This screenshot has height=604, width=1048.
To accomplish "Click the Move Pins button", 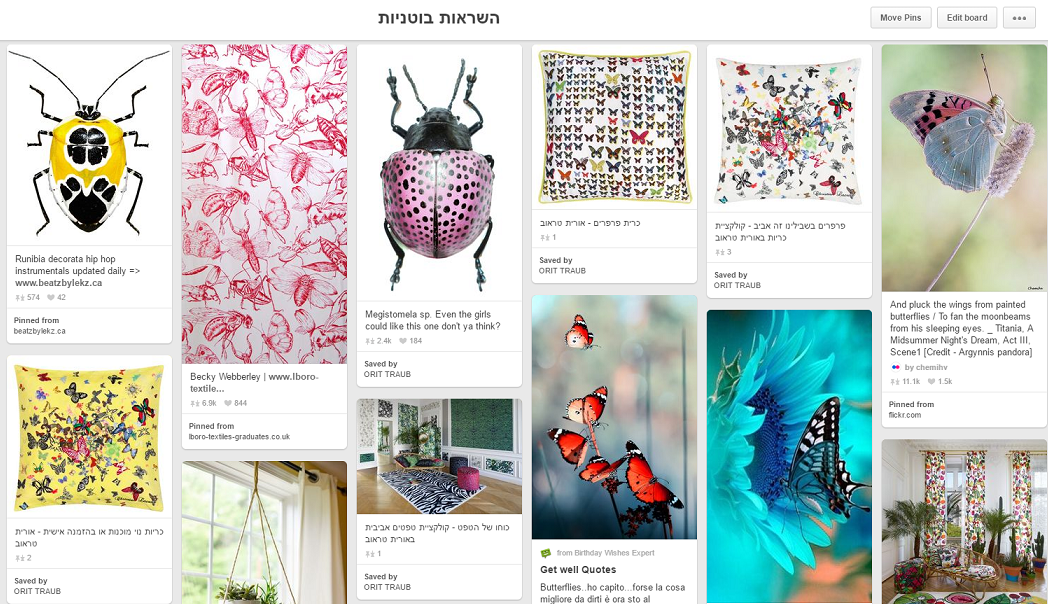I will (x=900, y=18).
